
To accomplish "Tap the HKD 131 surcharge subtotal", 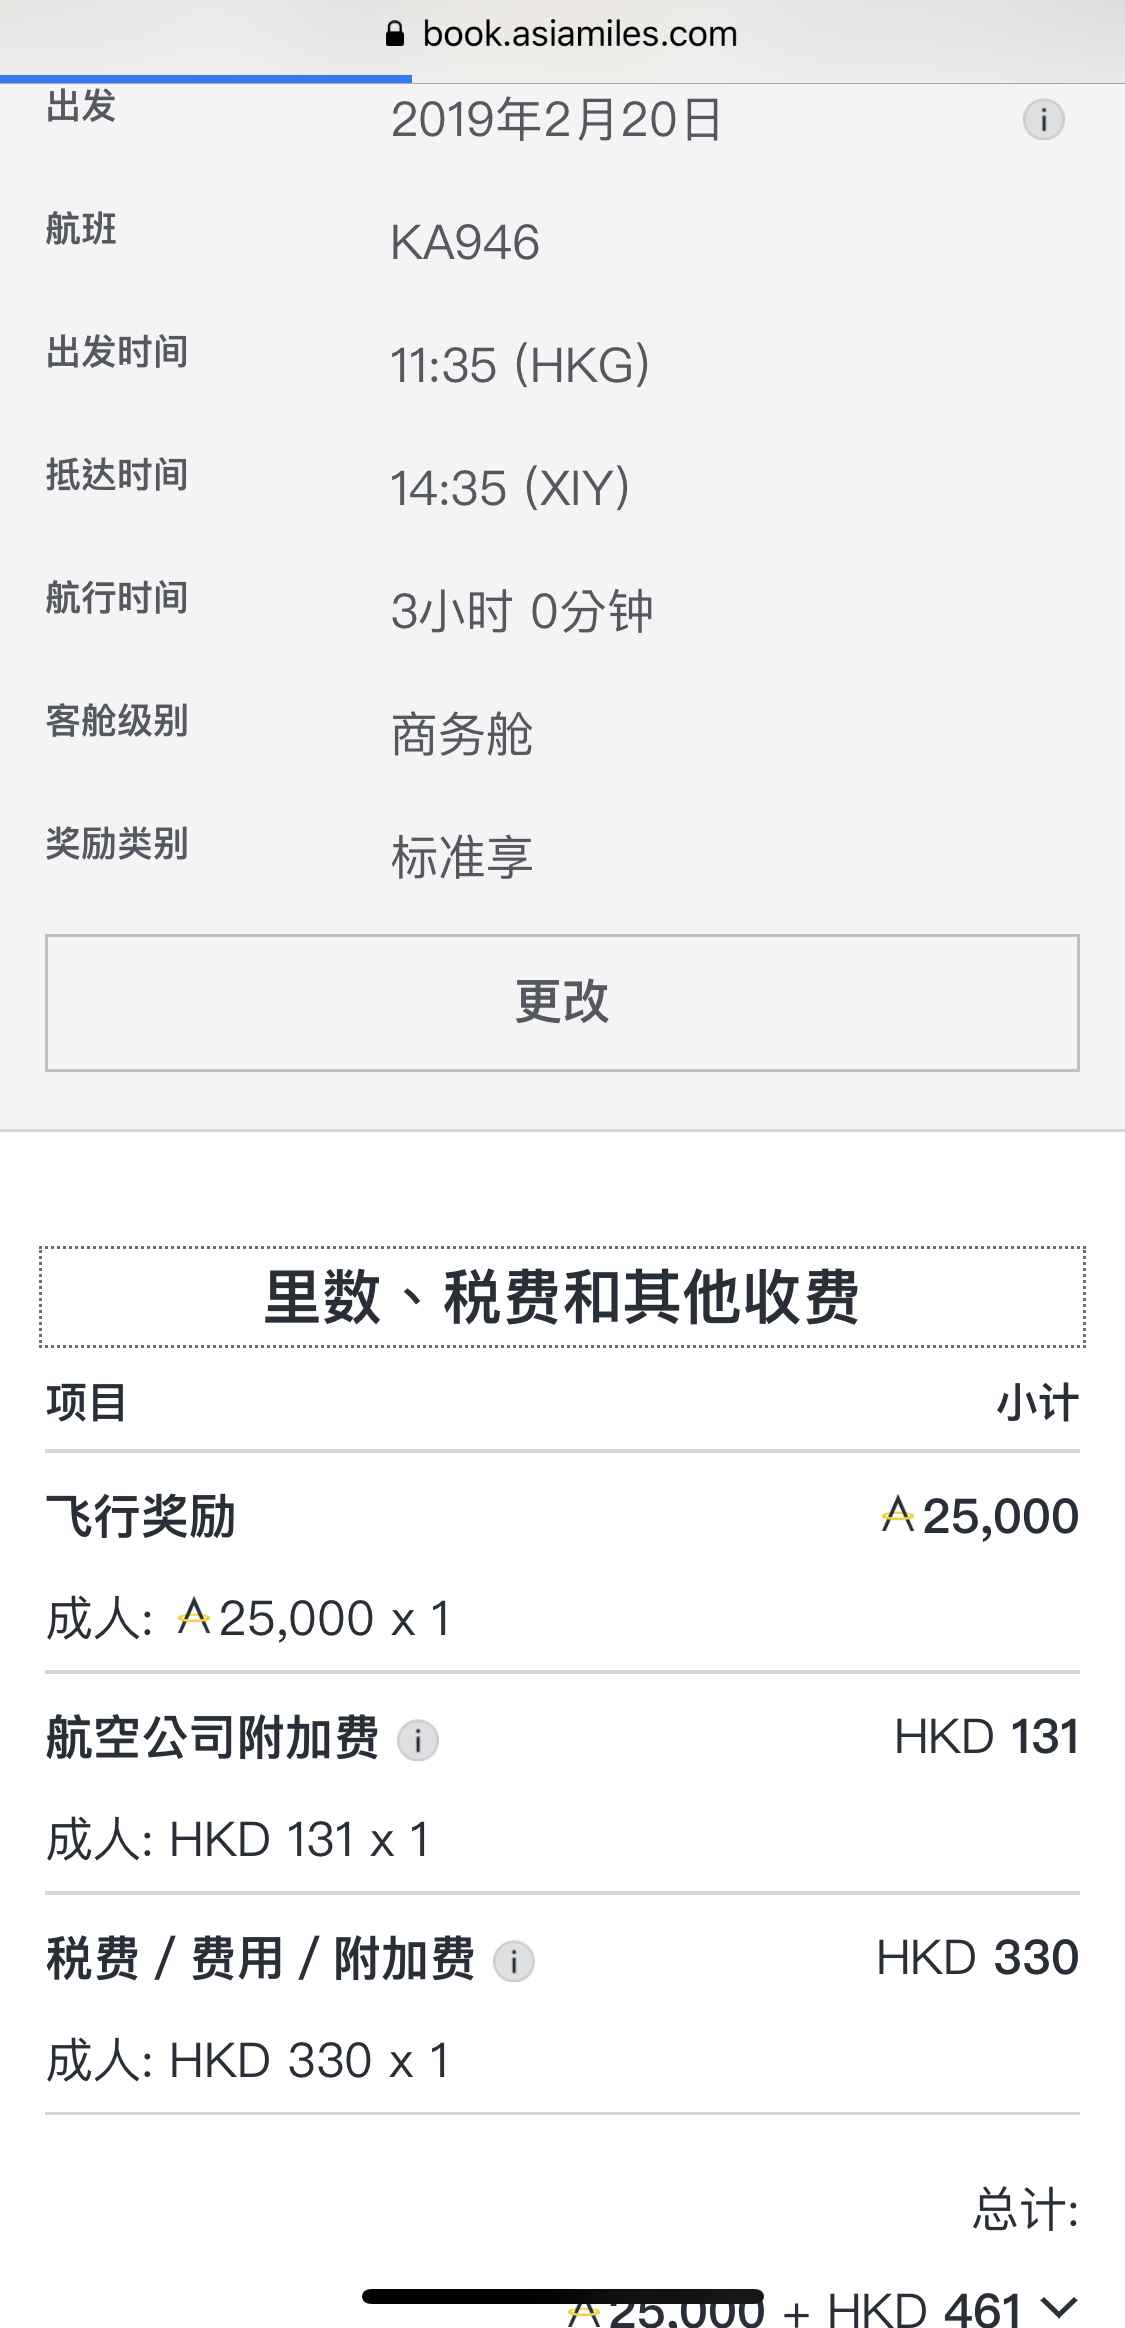I will pyautogui.click(x=987, y=1737).
